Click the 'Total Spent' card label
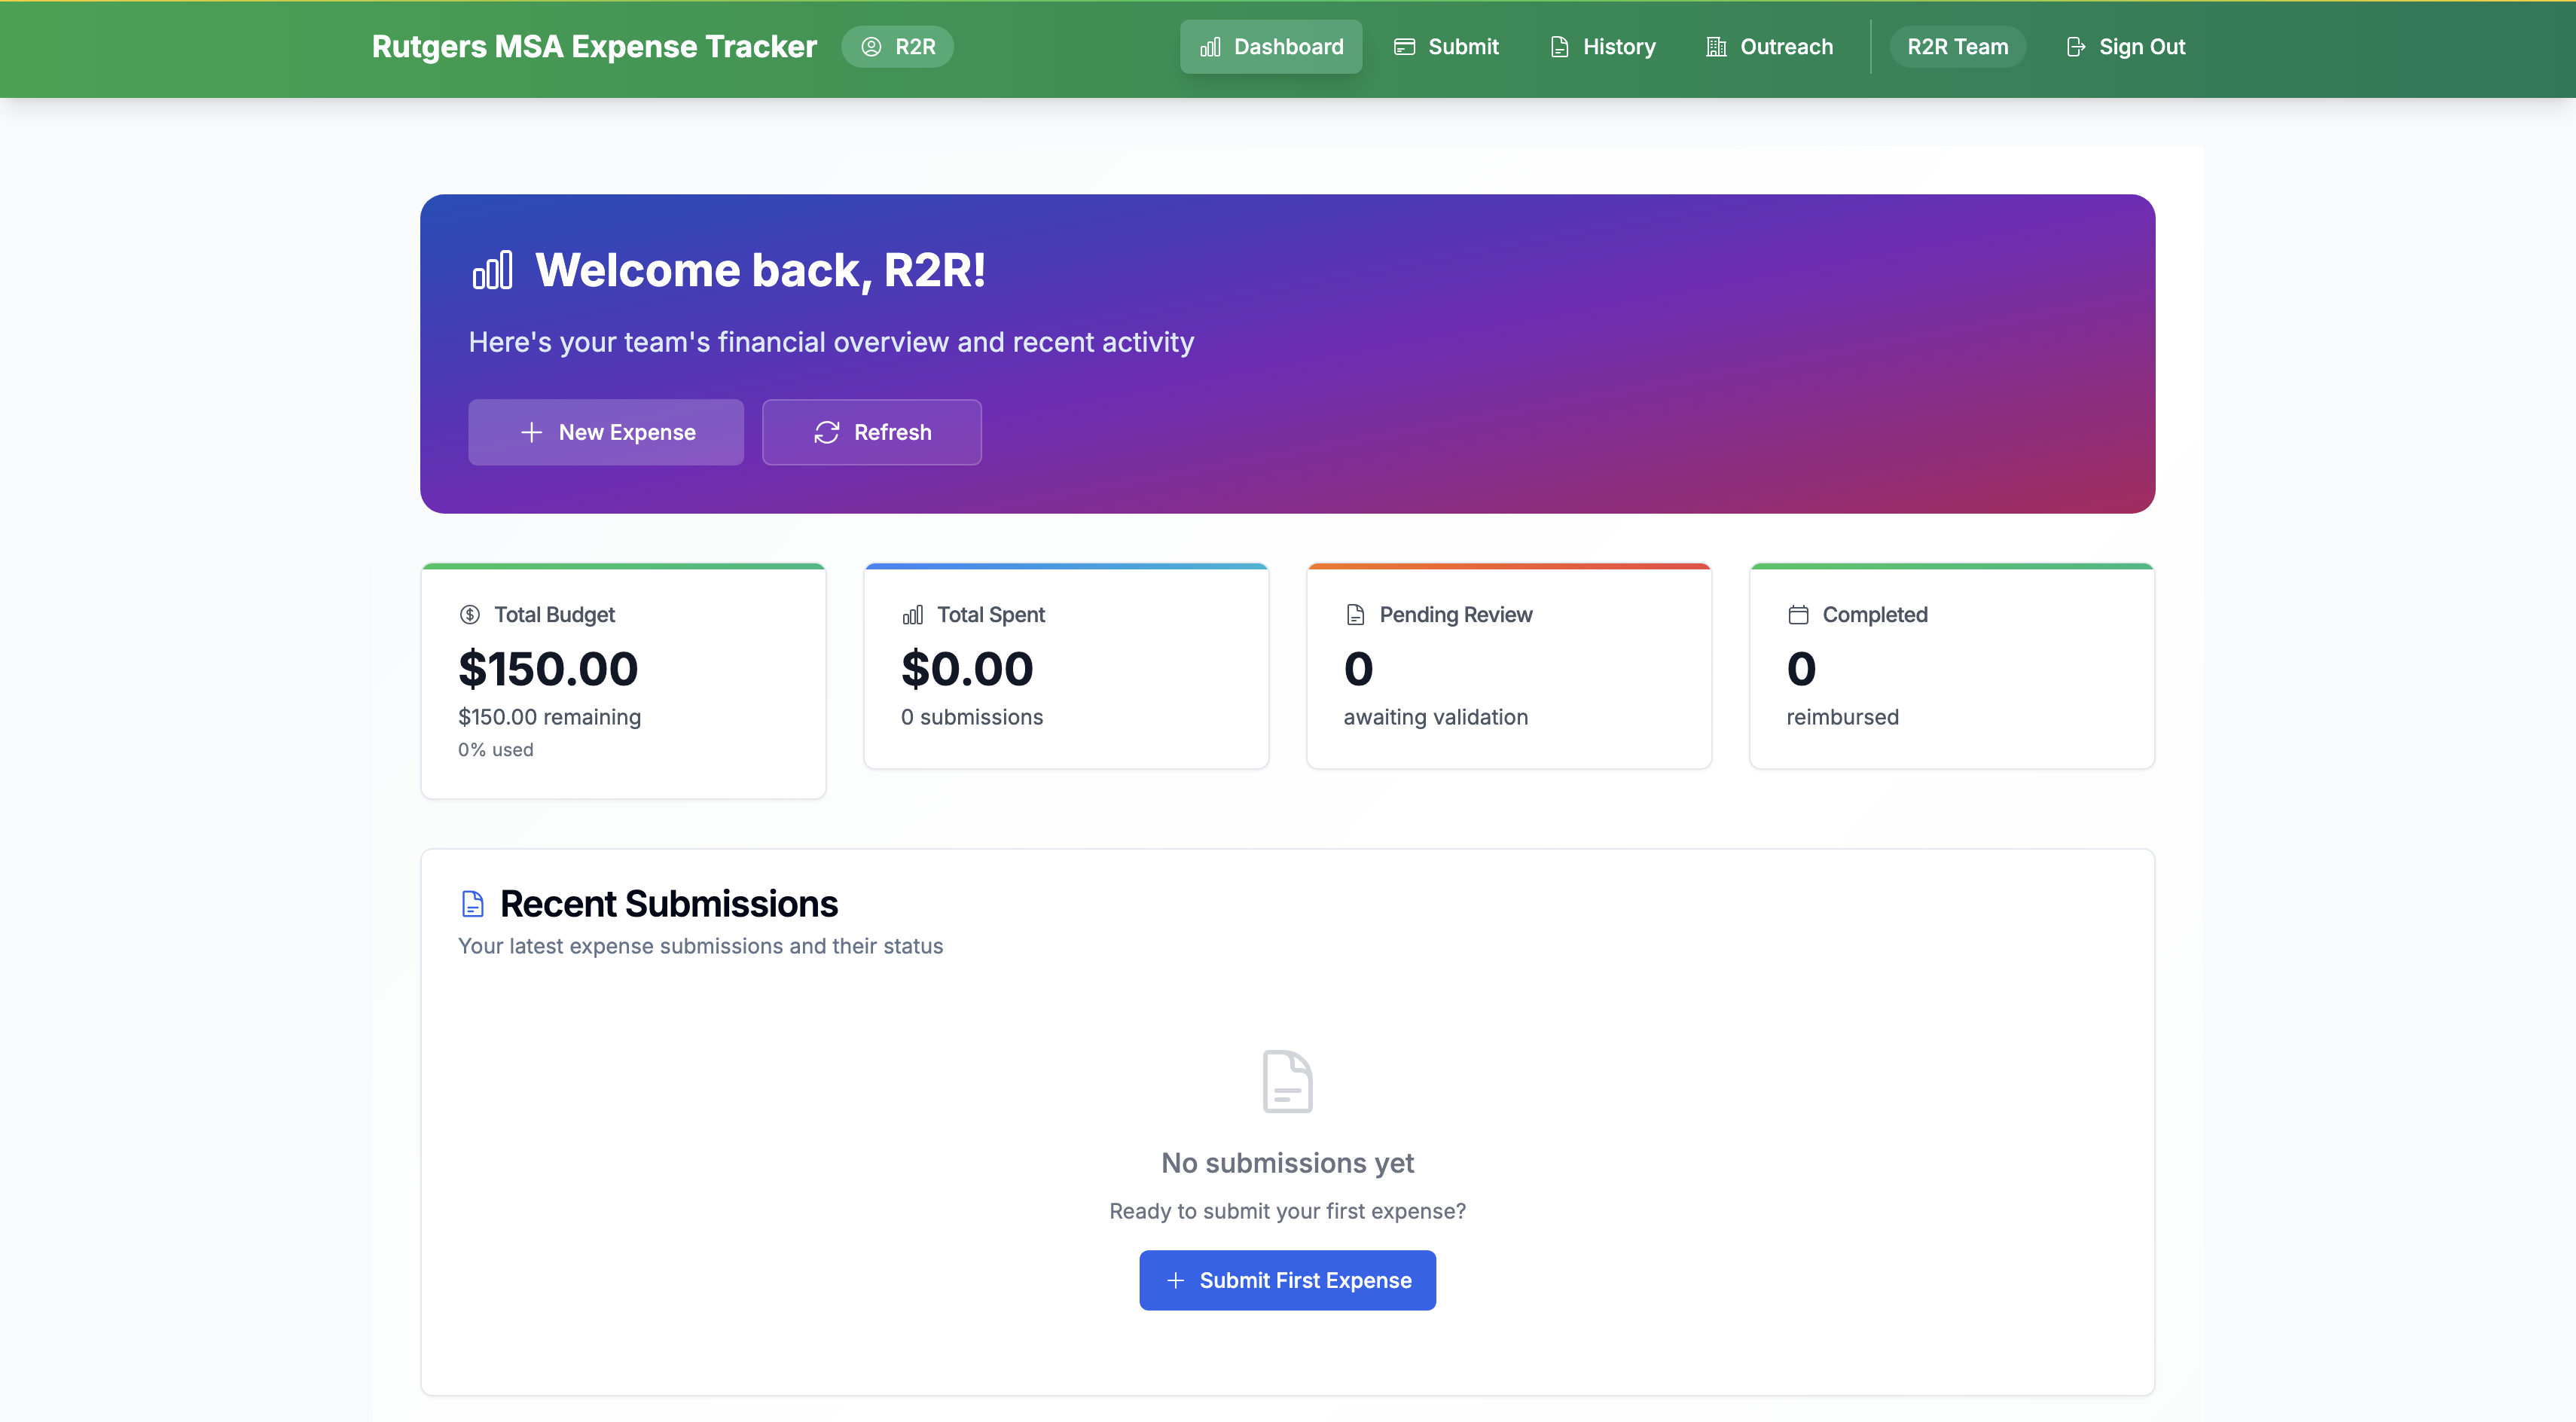Image resolution: width=2576 pixels, height=1422 pixels. 990,614
